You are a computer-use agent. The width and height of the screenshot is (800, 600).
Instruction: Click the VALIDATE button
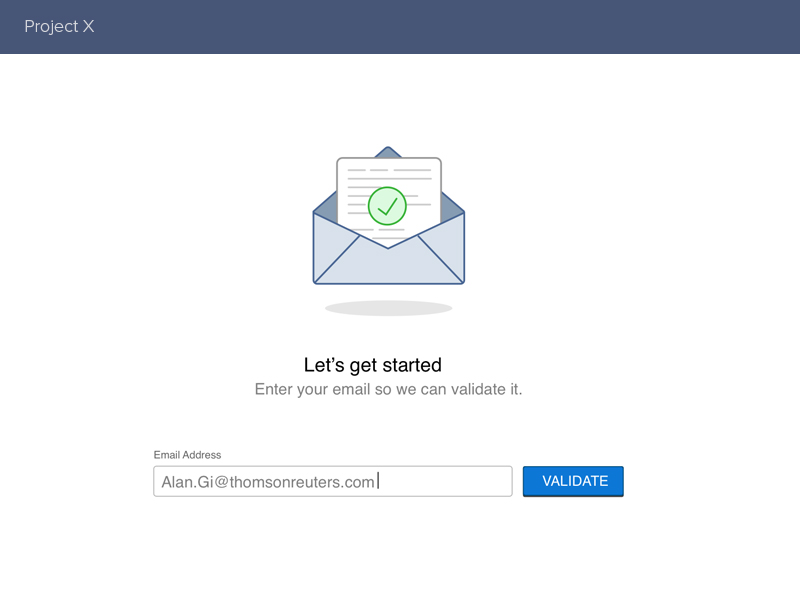[x=573, y=481]
